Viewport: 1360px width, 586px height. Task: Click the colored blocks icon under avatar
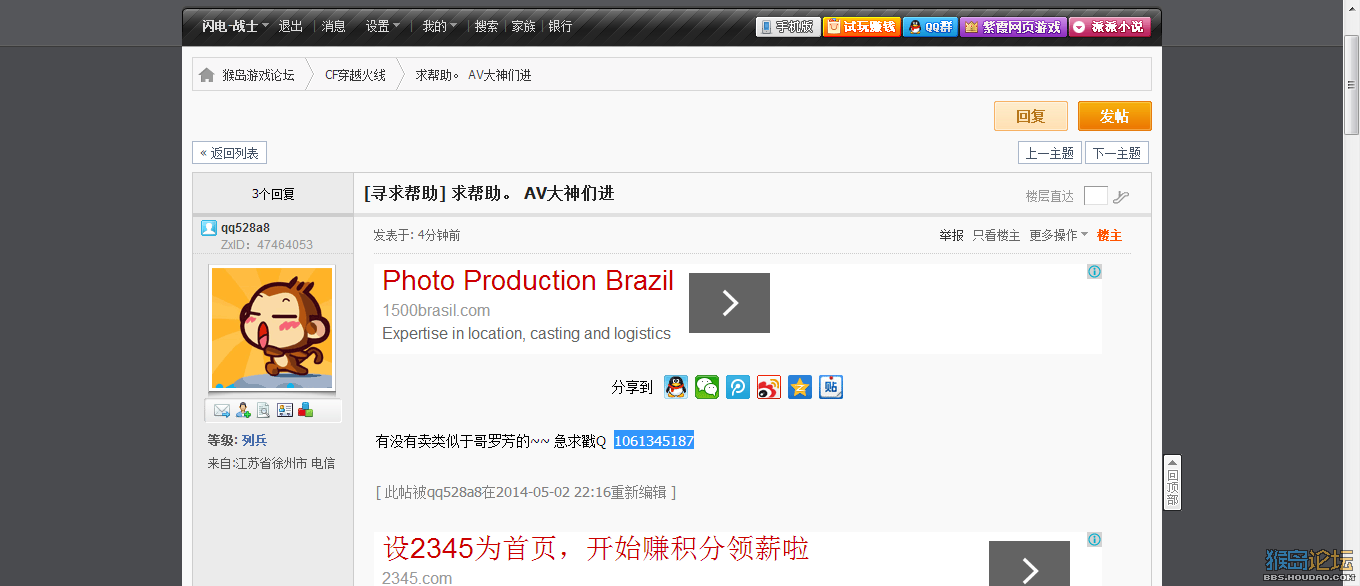[x=306, y=410]
